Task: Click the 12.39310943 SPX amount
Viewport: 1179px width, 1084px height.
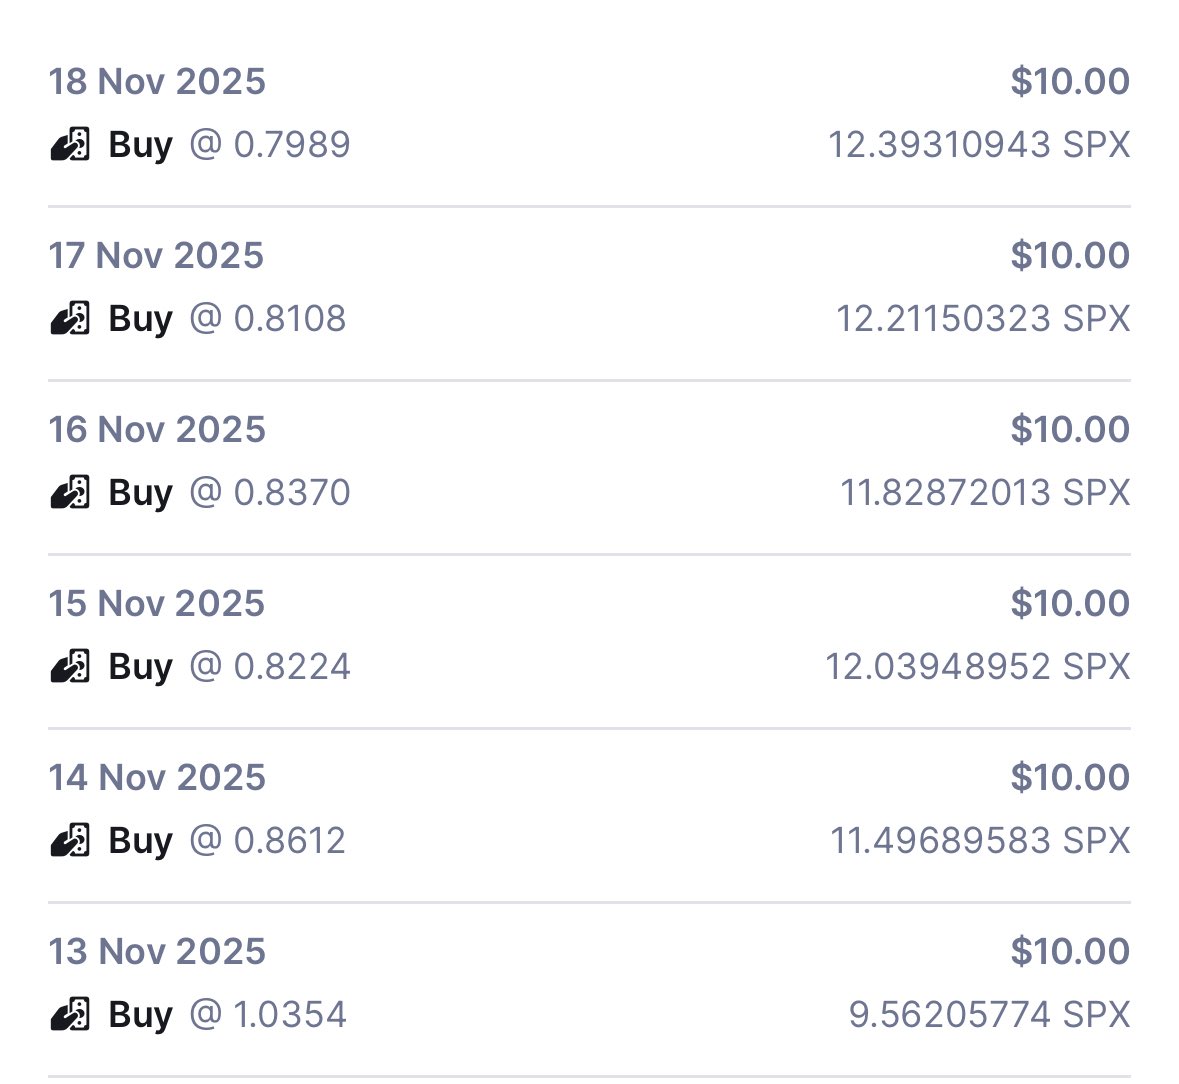Action: [x=979, y=145]
